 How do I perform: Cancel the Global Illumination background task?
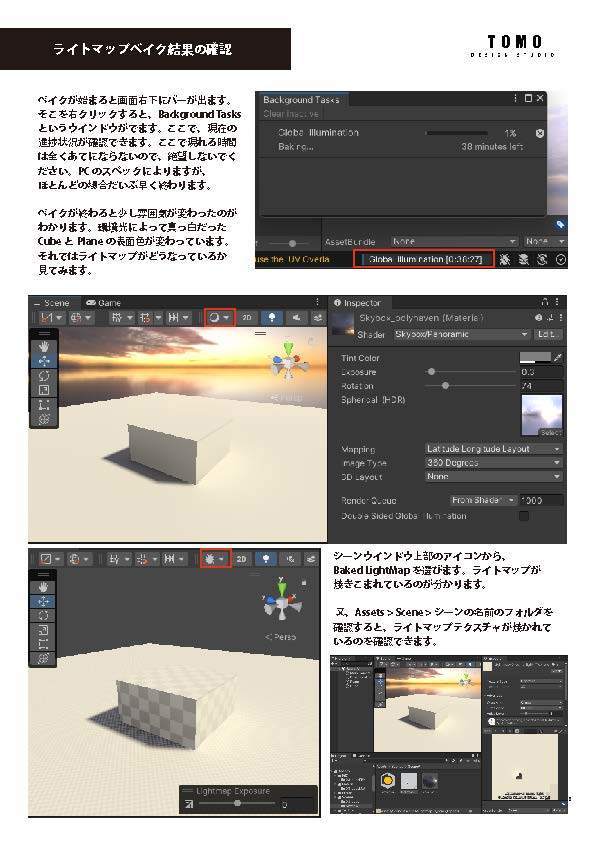(540, 133)
